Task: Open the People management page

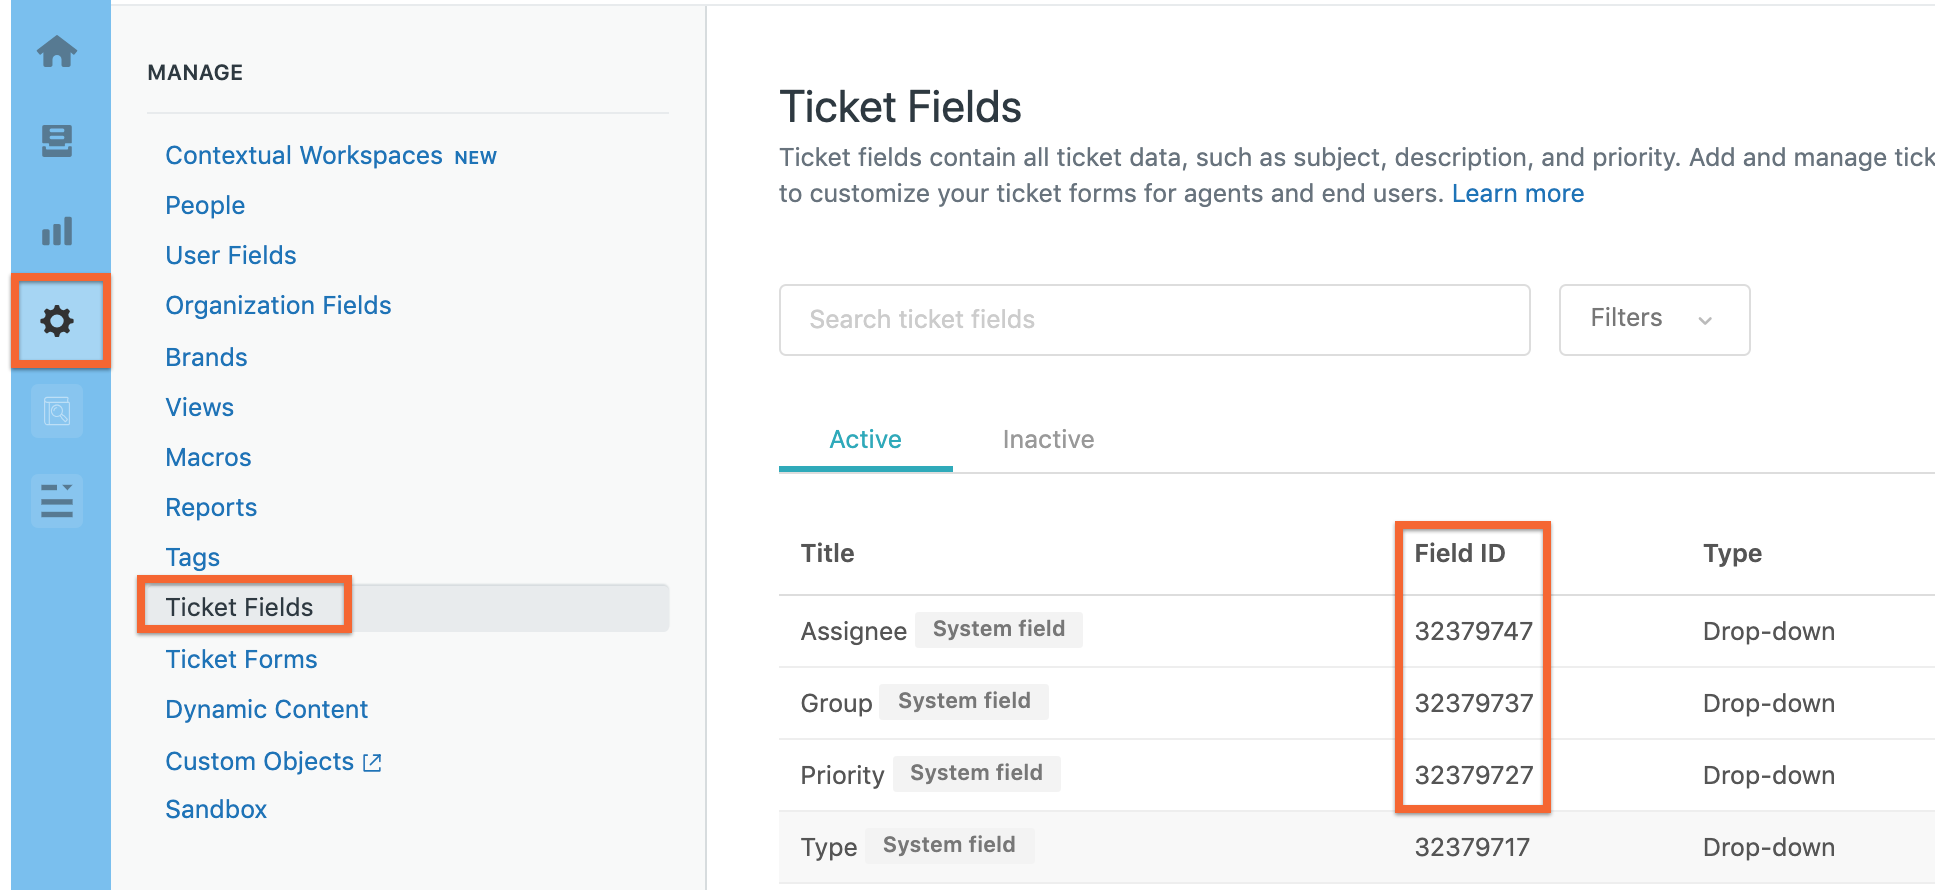Action: coord(205,205)
